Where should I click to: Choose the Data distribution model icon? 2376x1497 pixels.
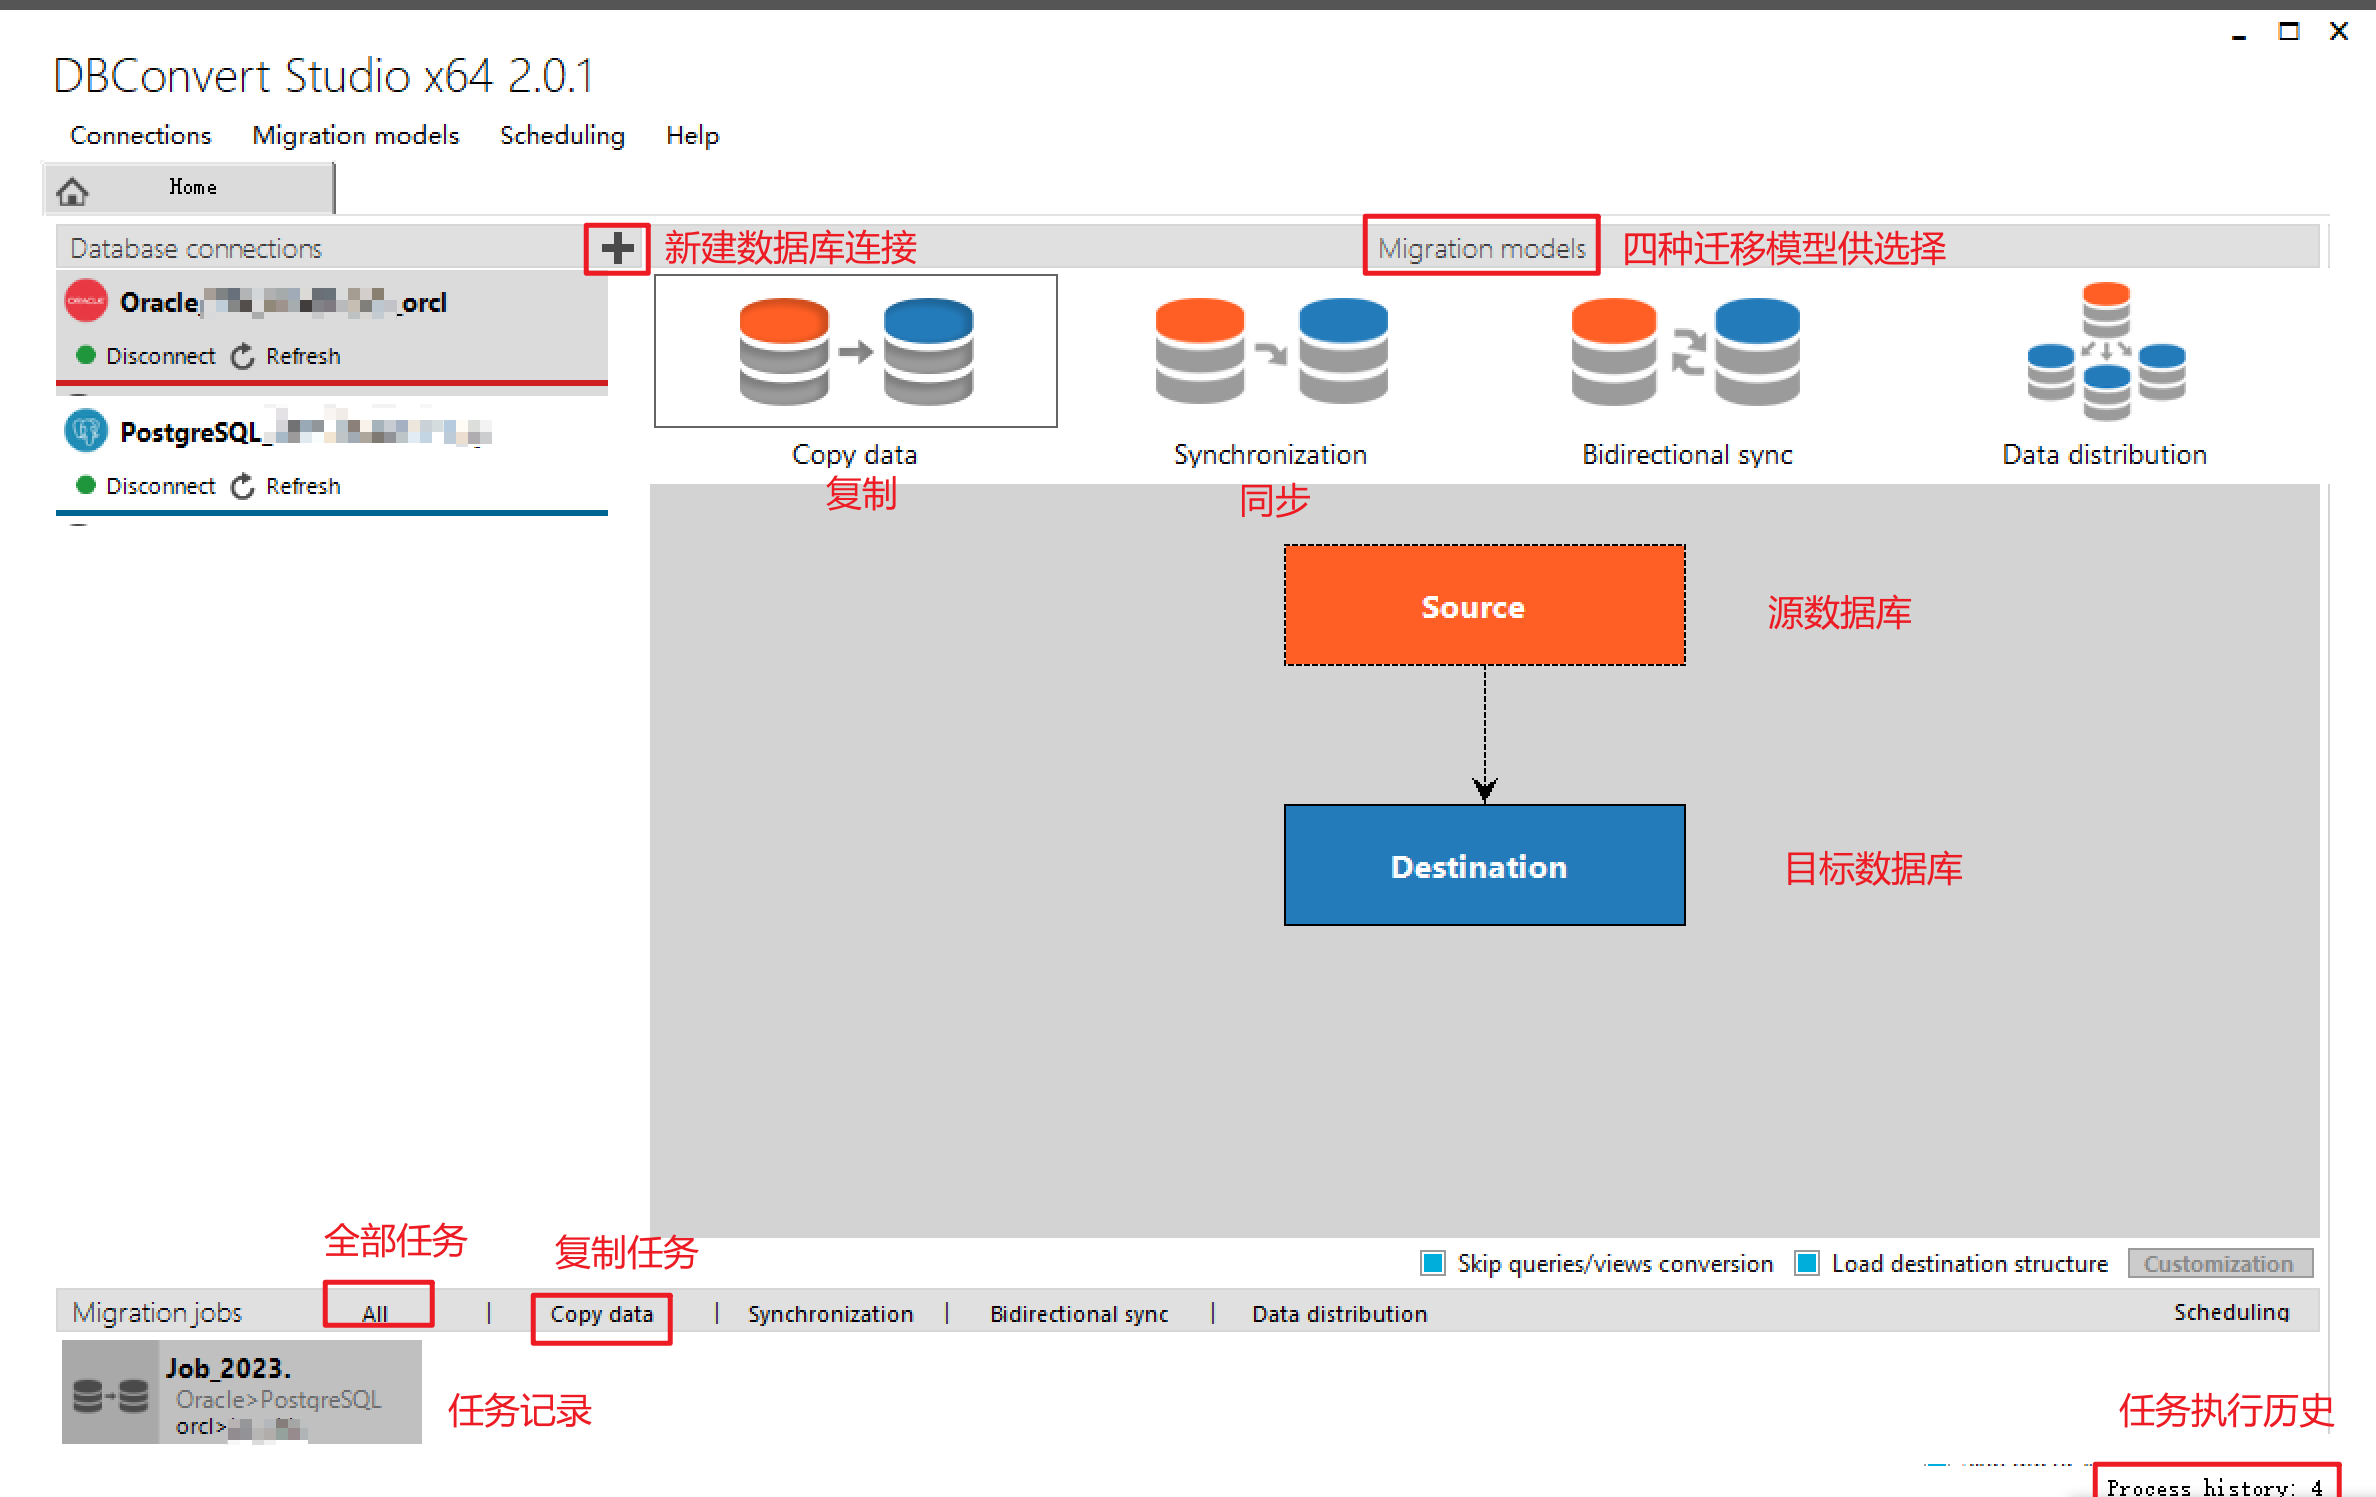point(2106,351)
